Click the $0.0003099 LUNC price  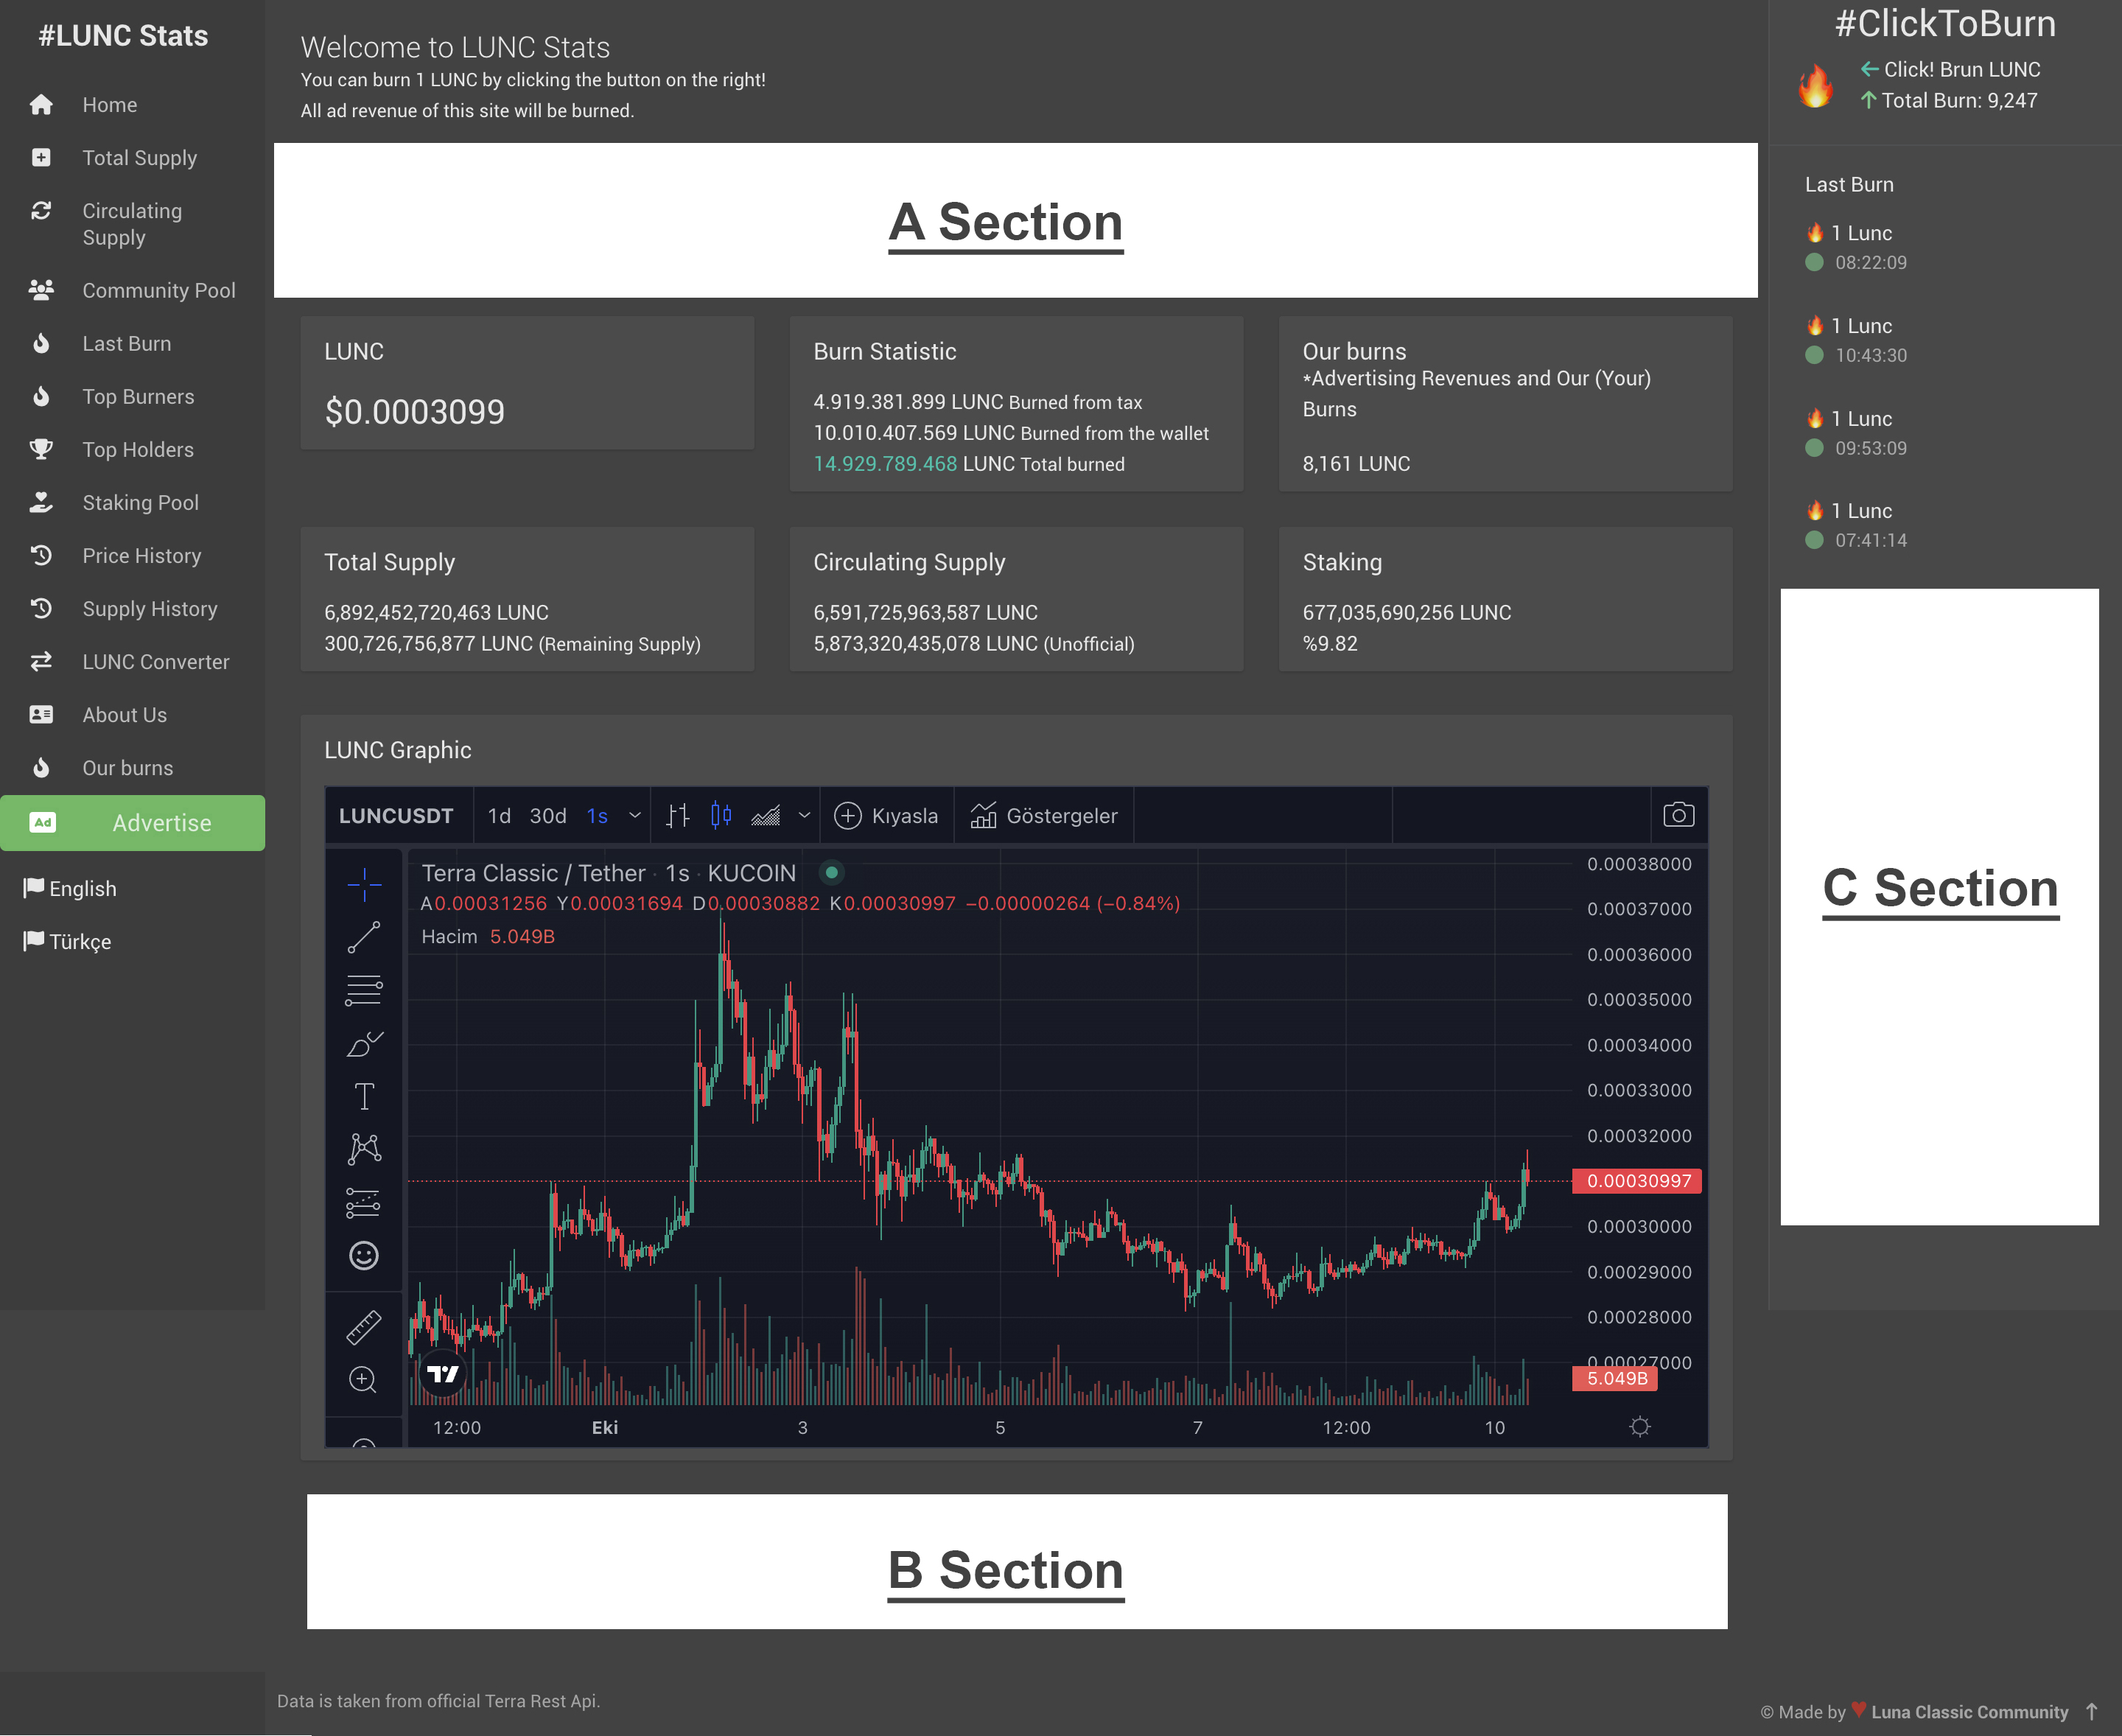(x=414, y=411)
